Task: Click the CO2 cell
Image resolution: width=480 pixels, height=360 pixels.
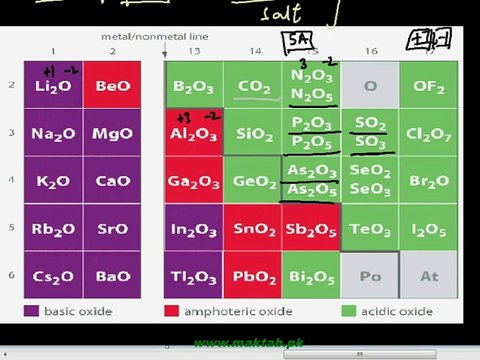Action: pyautogui.click(x=253, y=85)
